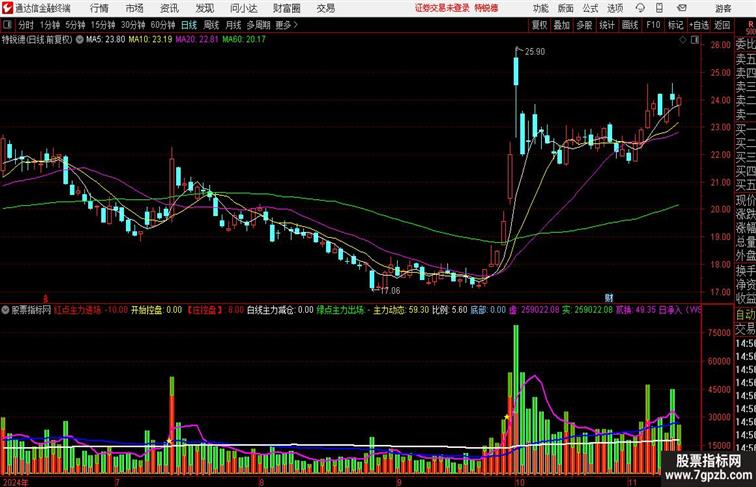Screen dimensions: 756x487
Task: Click the 返回 back button
Action: 722,25
